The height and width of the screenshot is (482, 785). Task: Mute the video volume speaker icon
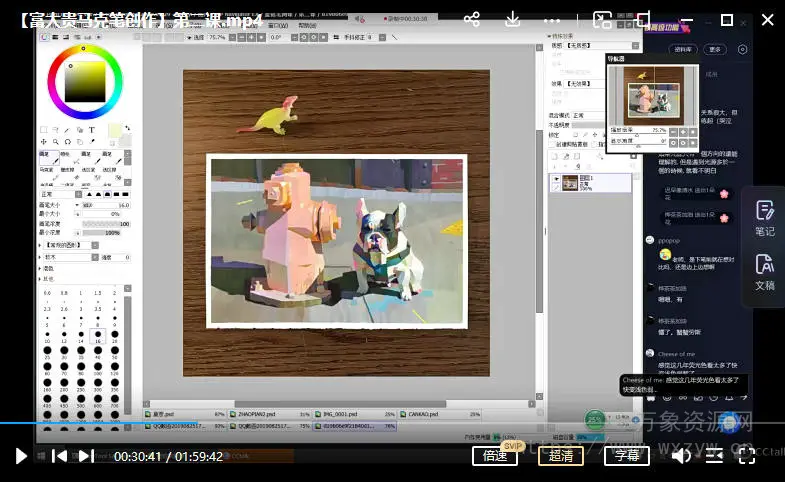pos(679,456)
